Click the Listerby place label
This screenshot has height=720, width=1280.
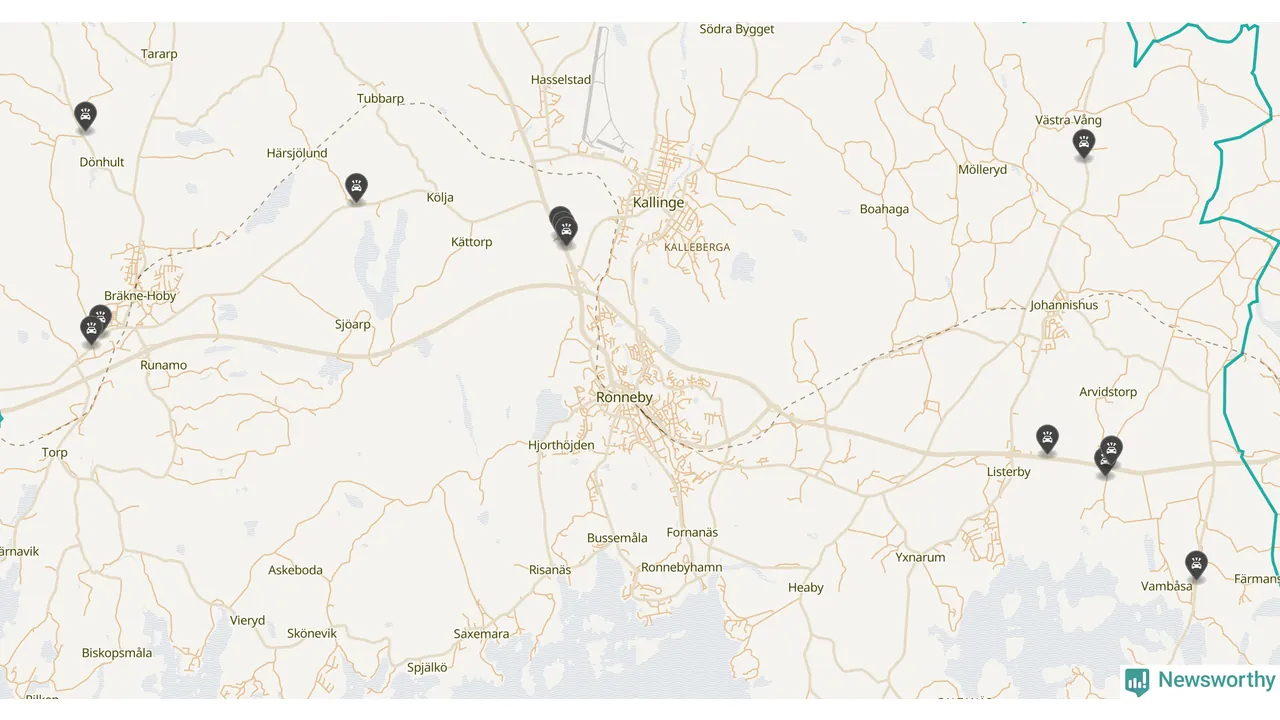click(1008, 472)
